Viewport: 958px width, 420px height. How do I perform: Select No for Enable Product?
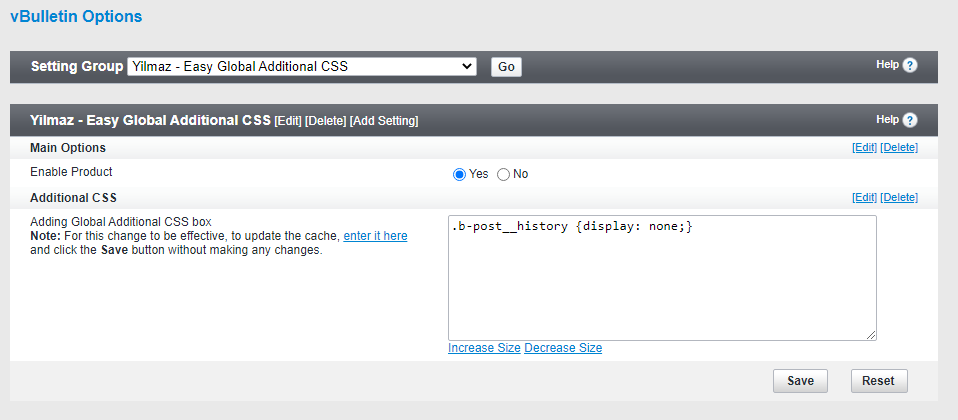(x=503, y=174)
